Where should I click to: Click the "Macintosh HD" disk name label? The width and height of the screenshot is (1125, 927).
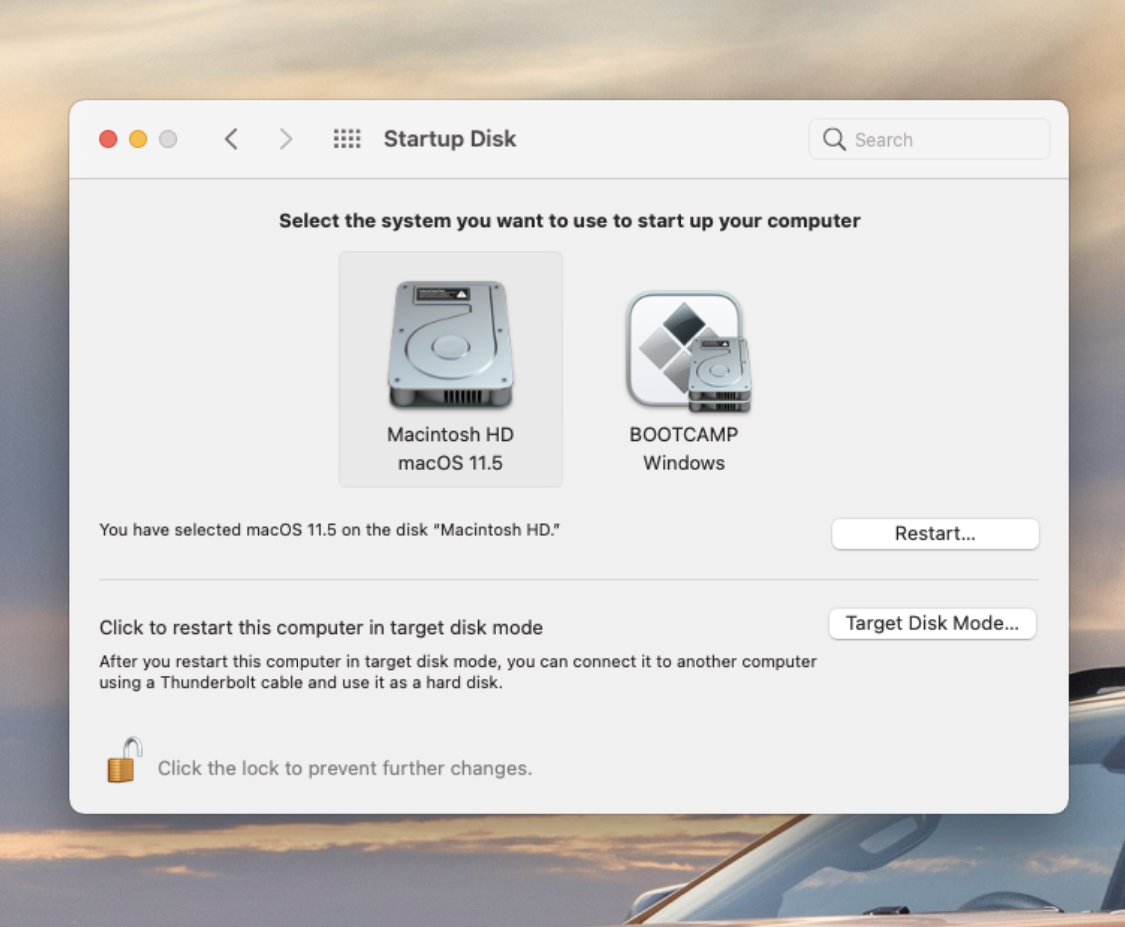pos(451,435)
